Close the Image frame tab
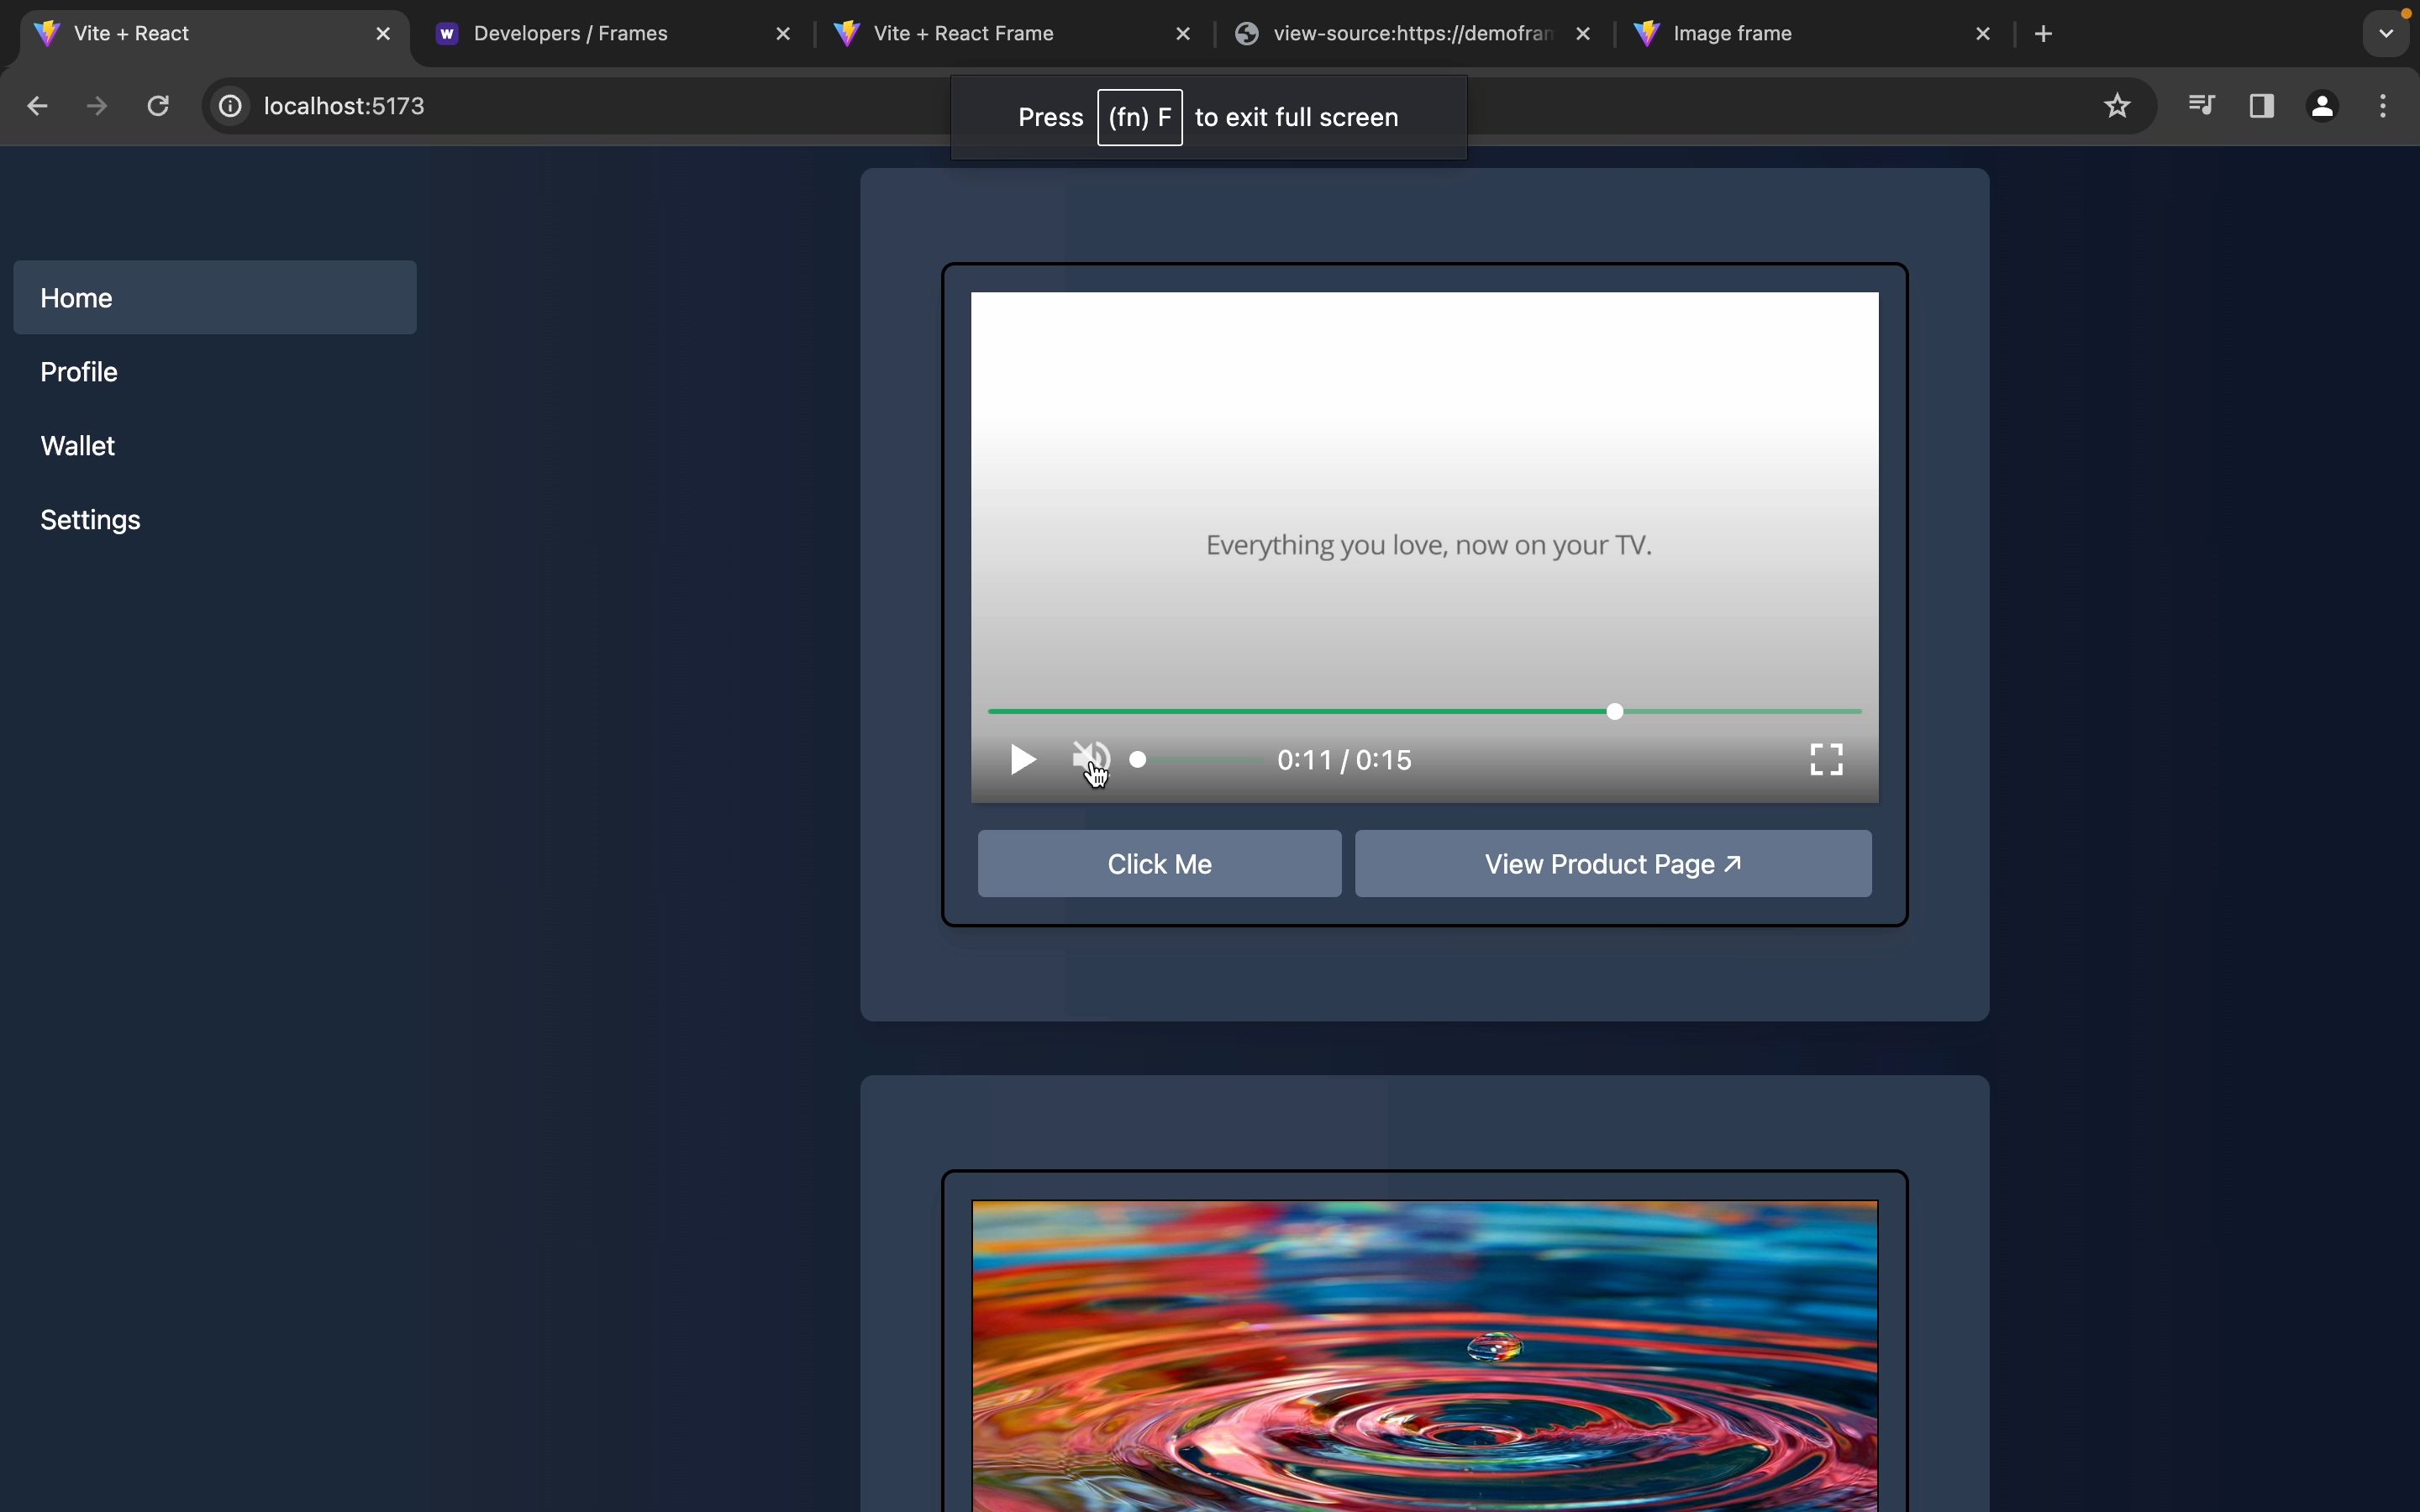Viewport: 2420px width, 1512px height. [x=1984, y=34]
